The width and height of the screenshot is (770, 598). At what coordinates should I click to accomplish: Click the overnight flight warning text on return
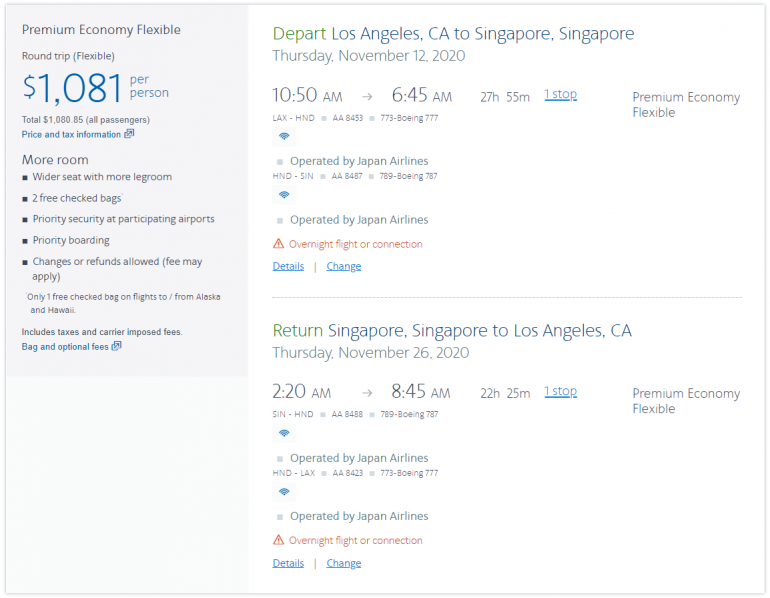coord(355,541)
